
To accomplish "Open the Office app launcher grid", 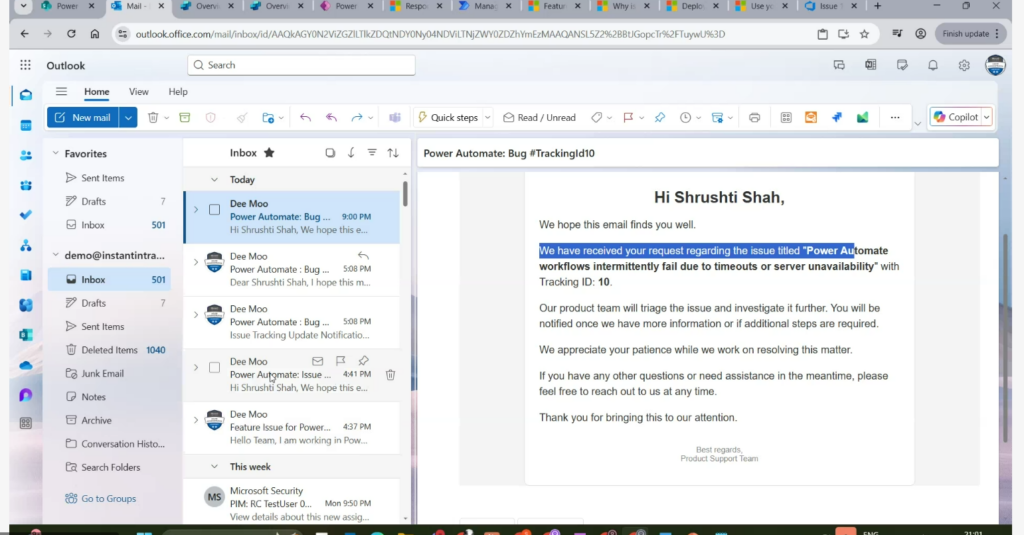I will [x=25, y=65].
